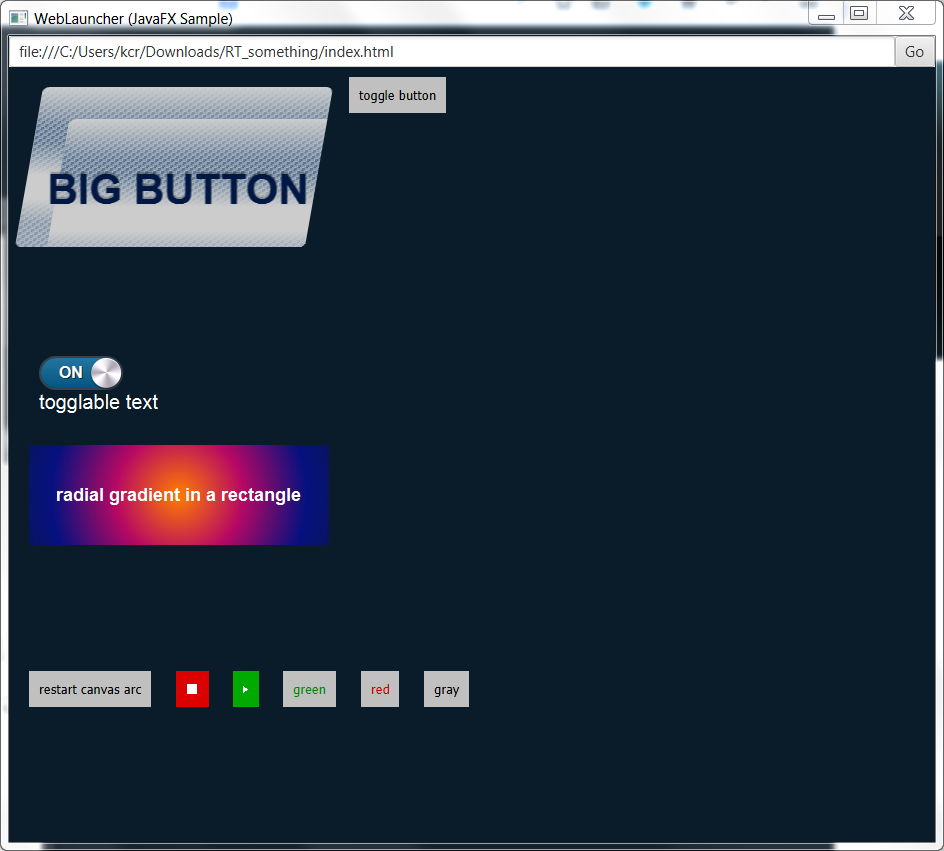Click the BIG BUTTON

tap(175, 168)
